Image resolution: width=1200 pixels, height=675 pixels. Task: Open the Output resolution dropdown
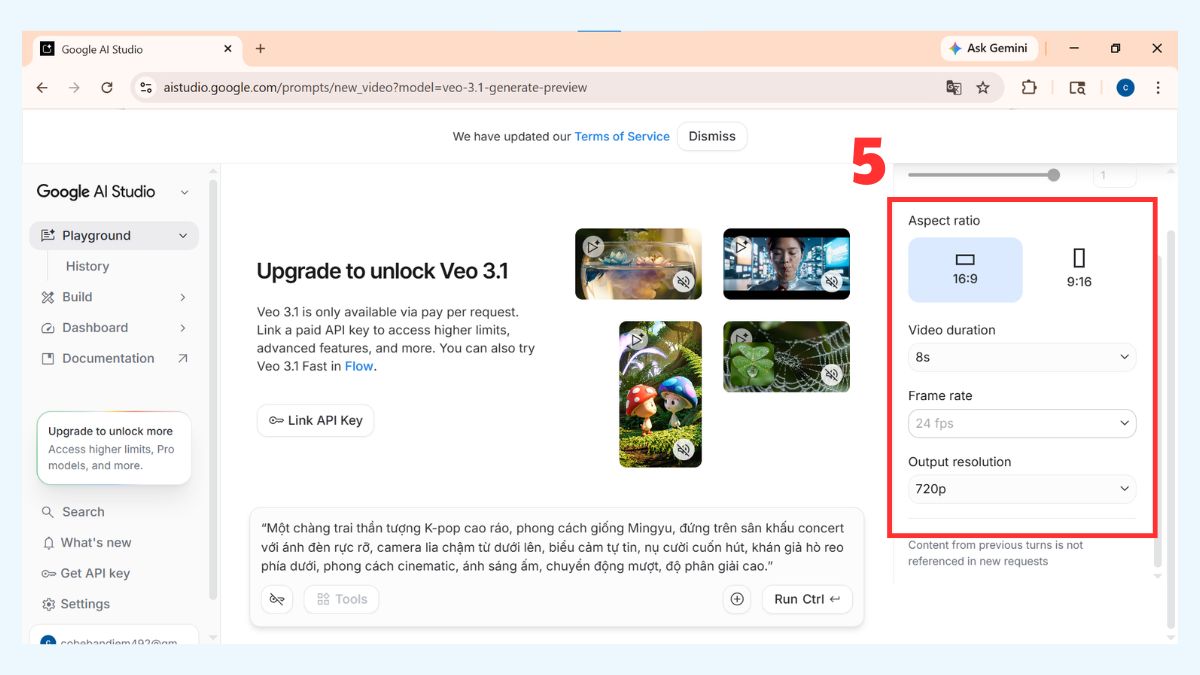(x=1022, y=489)
